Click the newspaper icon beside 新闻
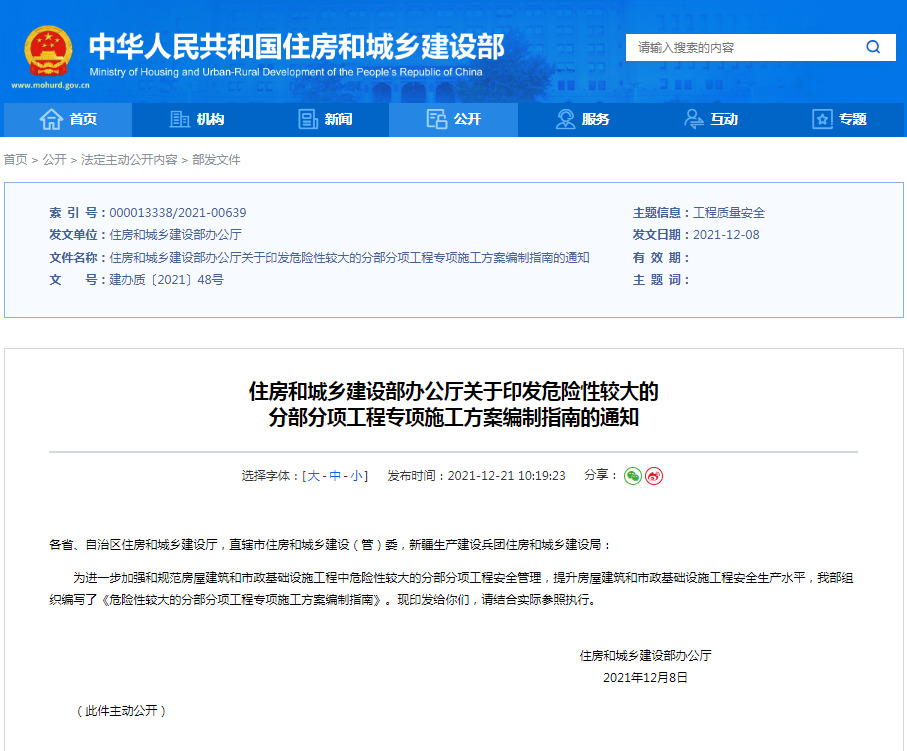The image size is (907, 751). 308,119
